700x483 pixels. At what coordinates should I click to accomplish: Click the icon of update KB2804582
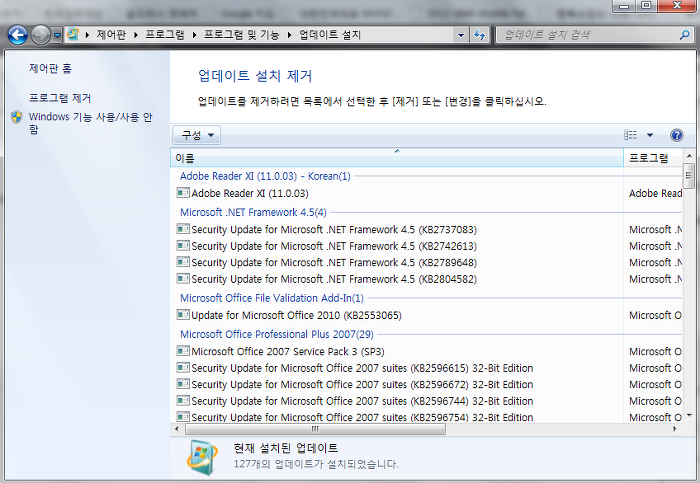[x=183, y=279]
